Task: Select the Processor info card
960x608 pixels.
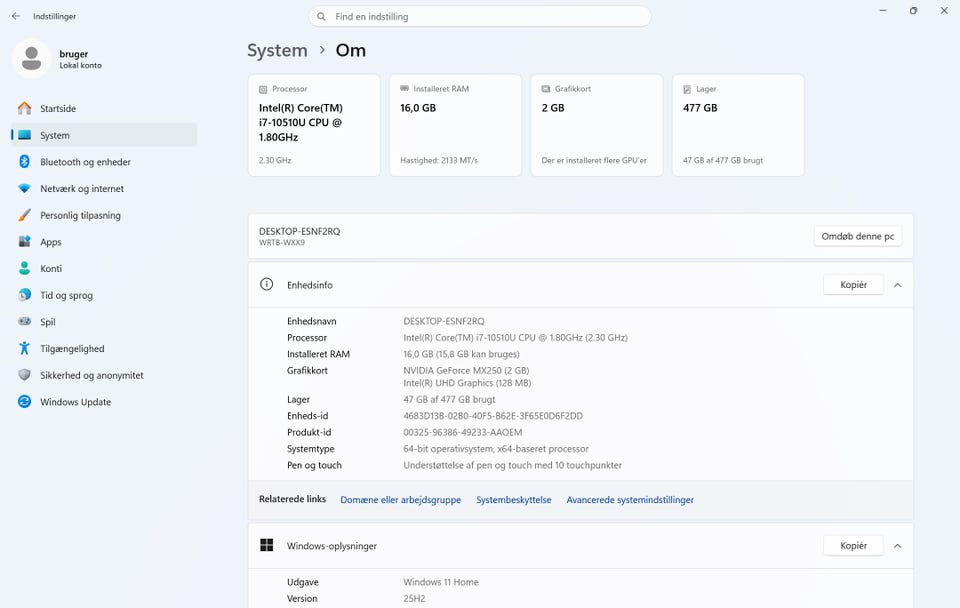Action: click(314, 126)
